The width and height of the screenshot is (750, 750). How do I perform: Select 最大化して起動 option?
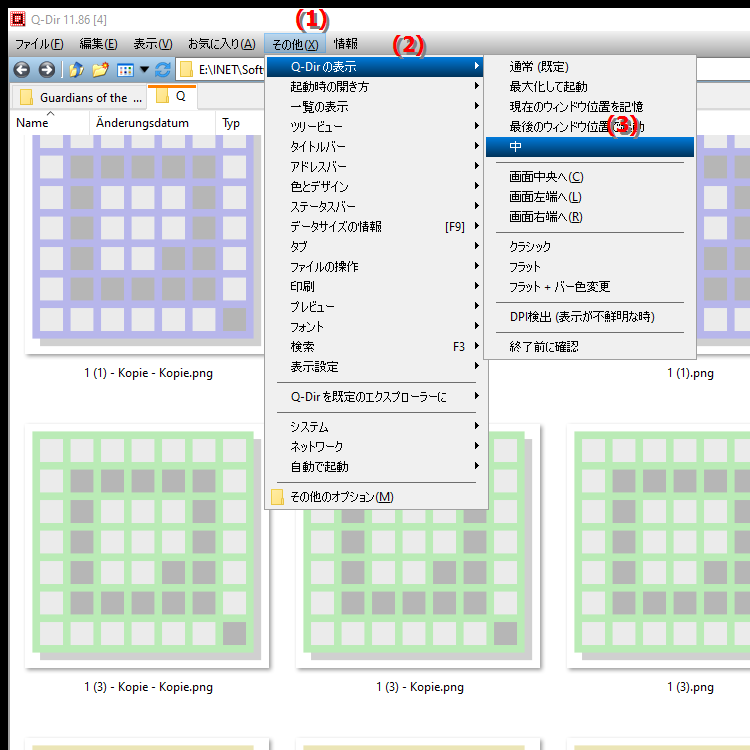[590, 87]
